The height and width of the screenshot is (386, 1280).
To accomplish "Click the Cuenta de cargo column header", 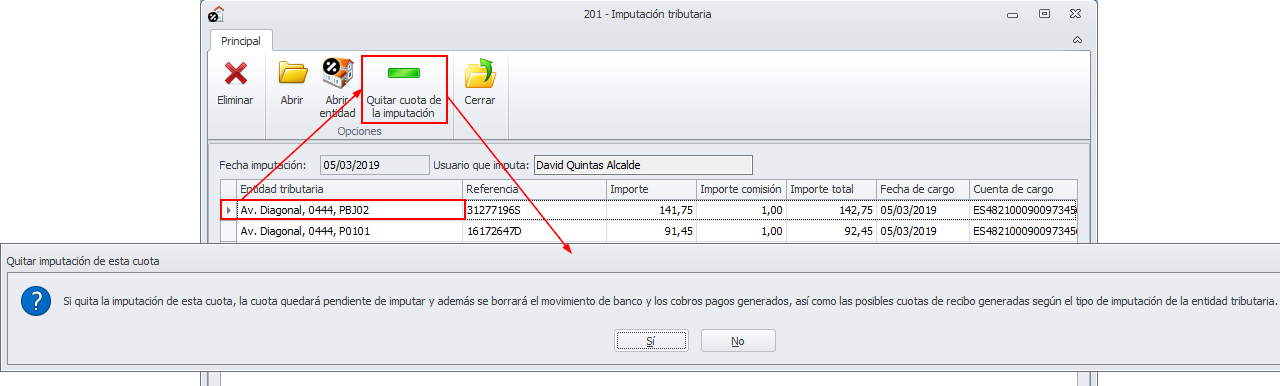I will [1023, 189].
